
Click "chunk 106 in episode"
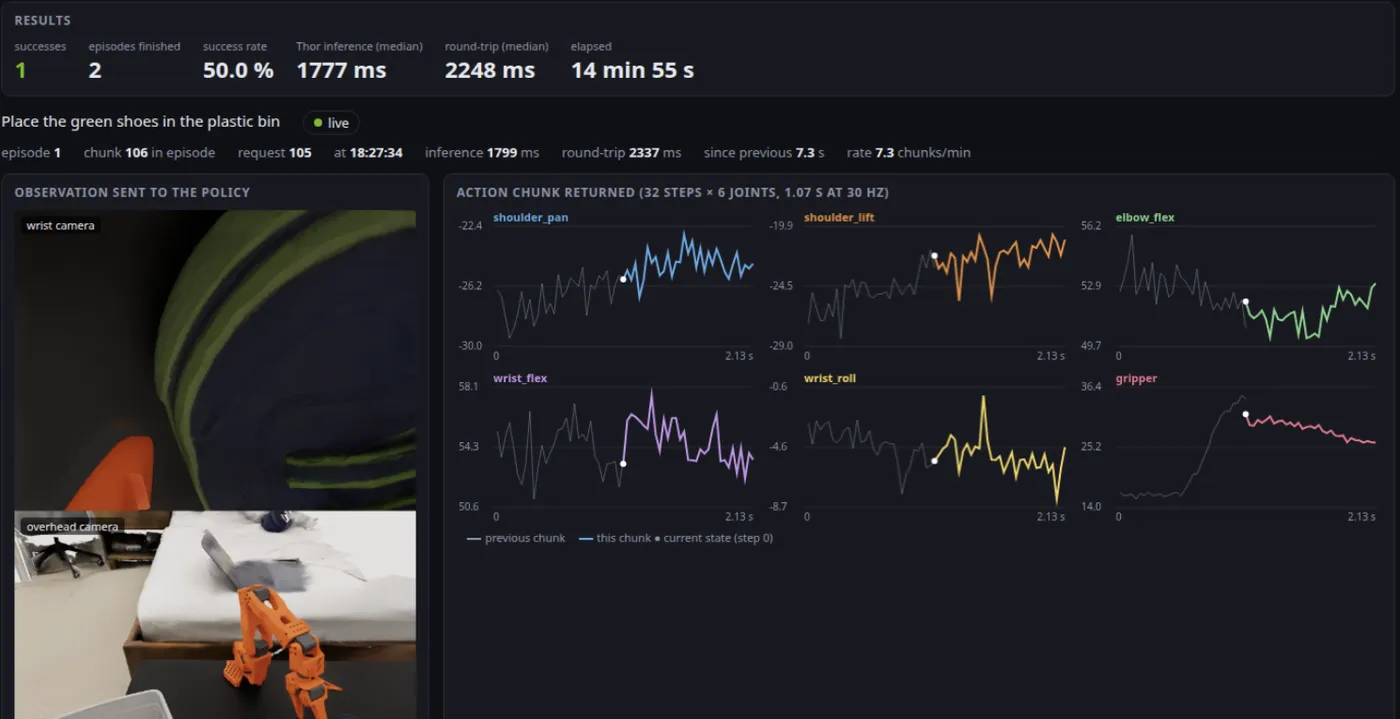[149, 153]
